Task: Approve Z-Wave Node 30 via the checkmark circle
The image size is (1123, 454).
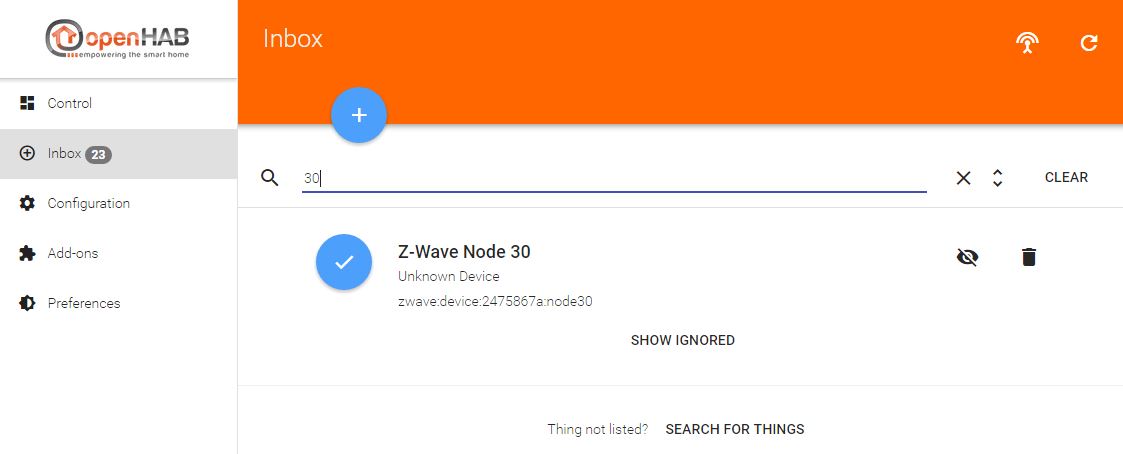Action: pyautogui.click(x=344, y=262)
